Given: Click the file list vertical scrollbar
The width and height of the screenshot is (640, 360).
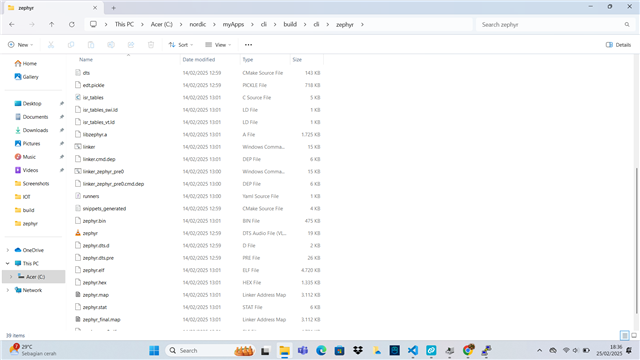Looking at the screenshot, I should click(x=636, y=241).
